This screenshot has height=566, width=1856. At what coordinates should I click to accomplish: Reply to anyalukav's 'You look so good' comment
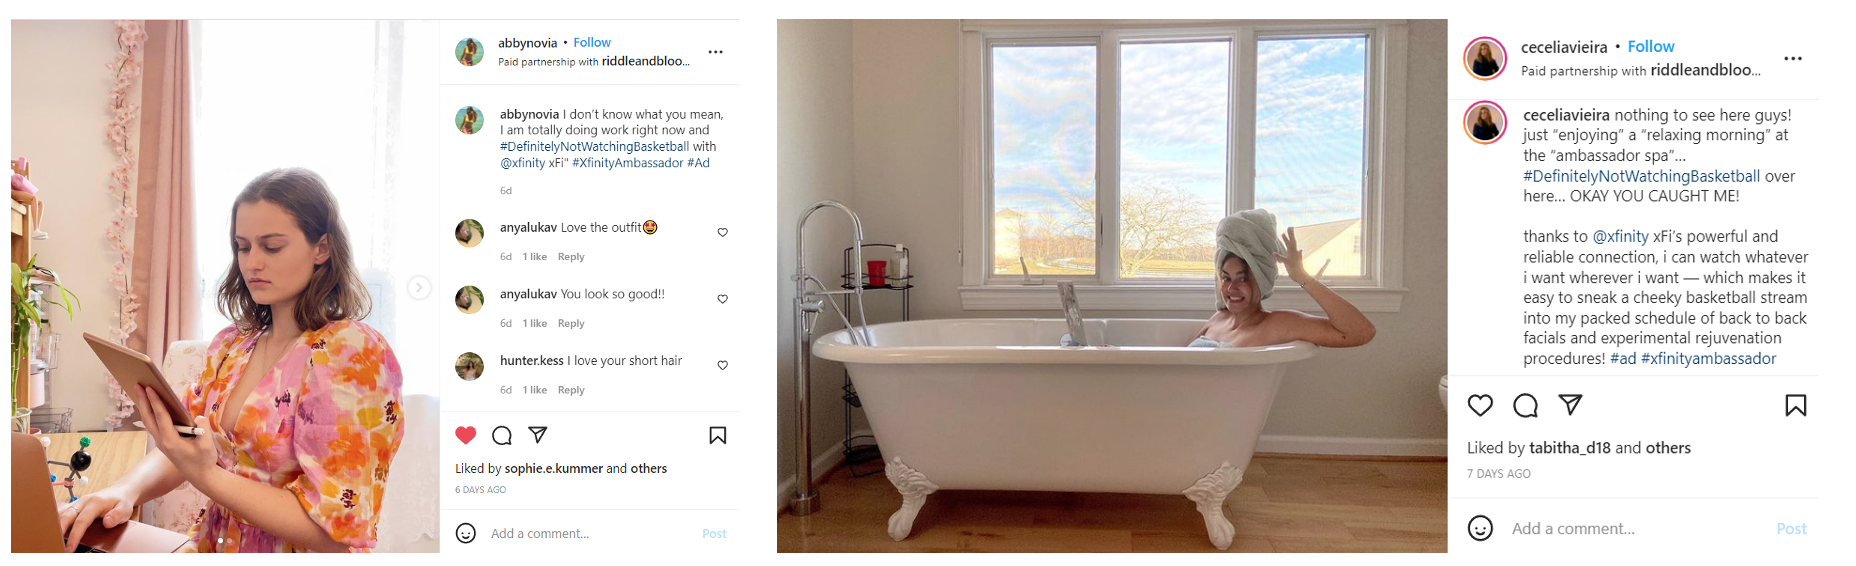[x=571, y=324]
